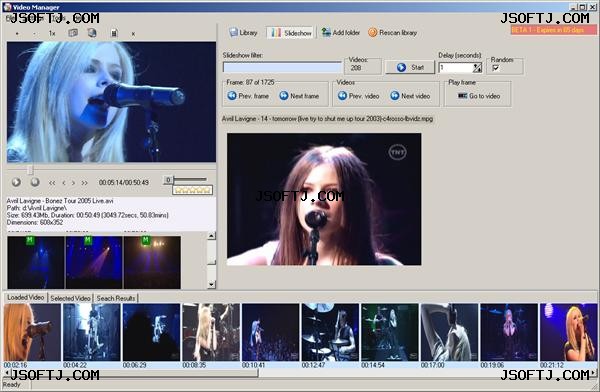The height and width of the screenshot is (392, 600).
Task: Select the thumbnail at 00:17:00
Action: (450, 332)
